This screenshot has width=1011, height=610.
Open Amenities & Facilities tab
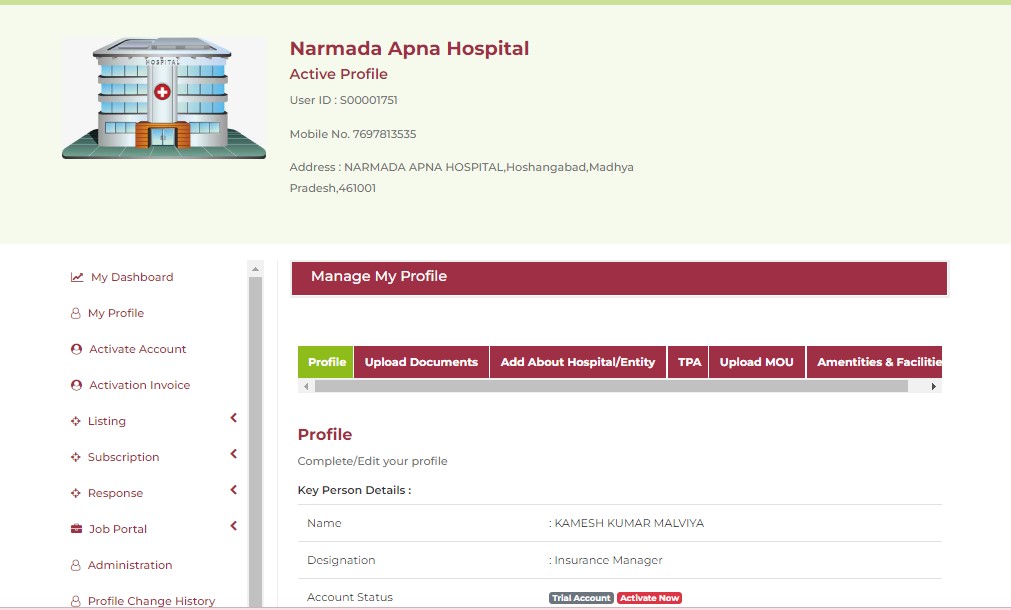click(875, 362)
